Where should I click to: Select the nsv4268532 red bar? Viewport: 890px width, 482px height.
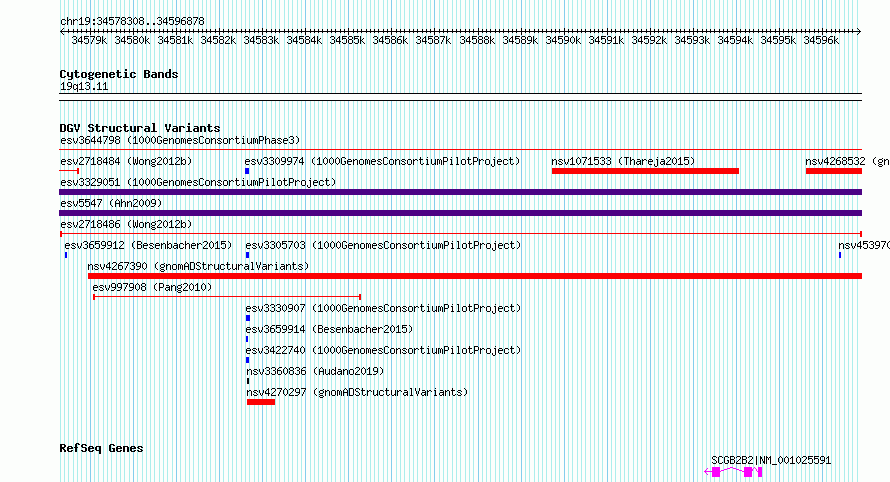[x=833, y=171]
